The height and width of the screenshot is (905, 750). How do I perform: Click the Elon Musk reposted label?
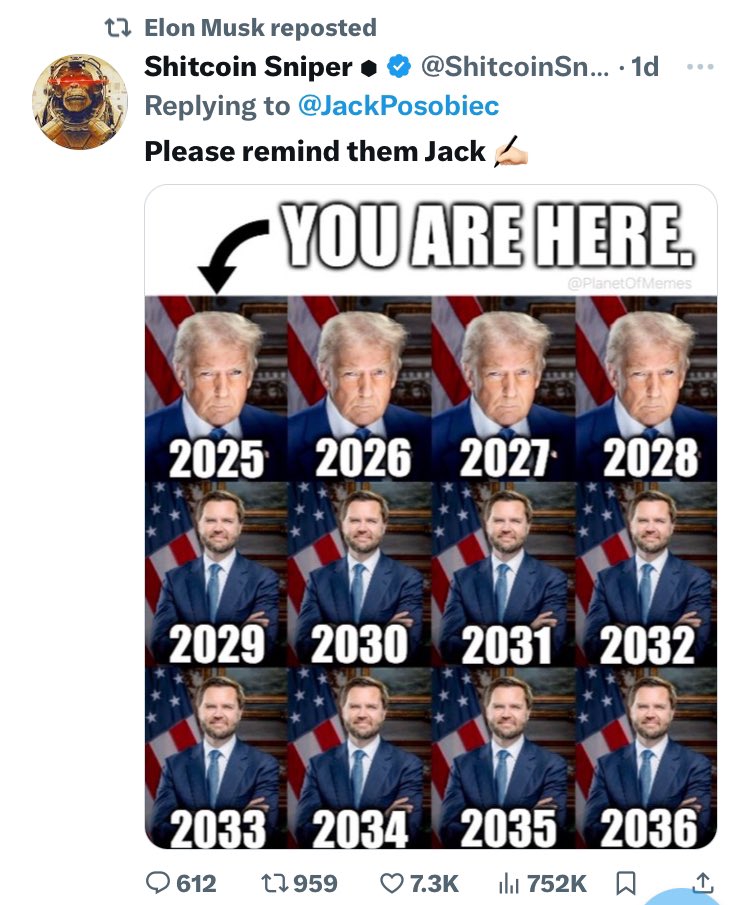(260, 27)
